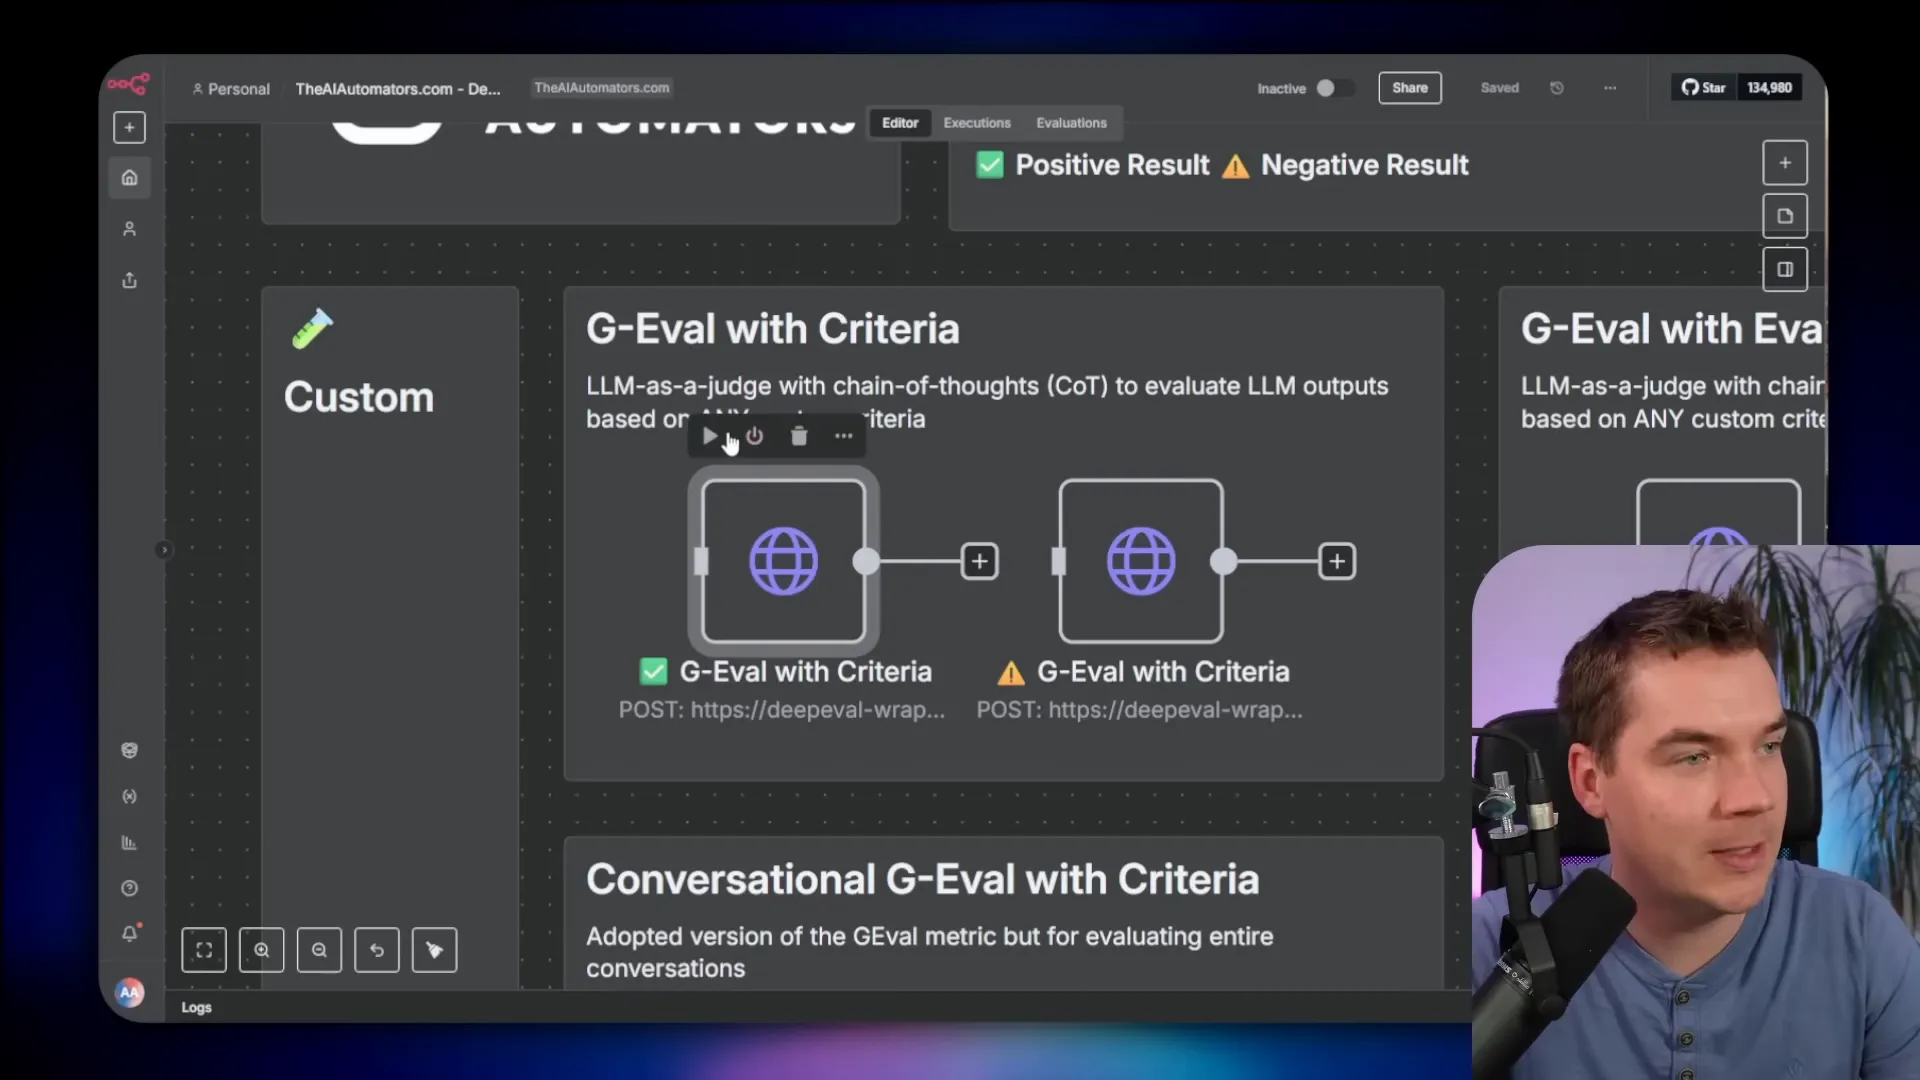Click the zoom in canvas button
The width and height of the screenshot is (1920, 1080).
coord(262,950)
